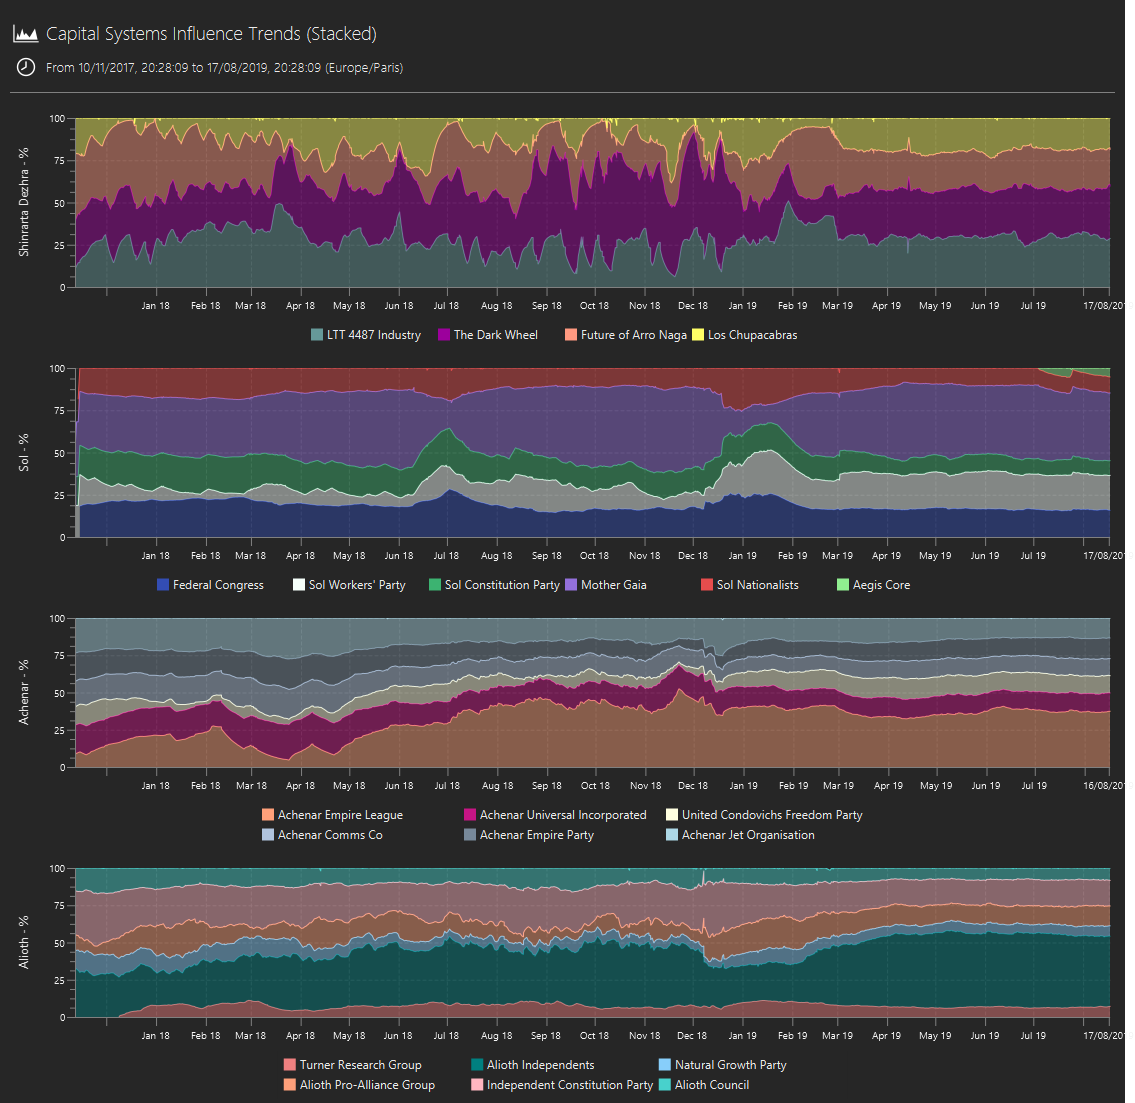Hide the Achenar Comms Co series swatch
1135x1103 pixels.
pos(268,835)
